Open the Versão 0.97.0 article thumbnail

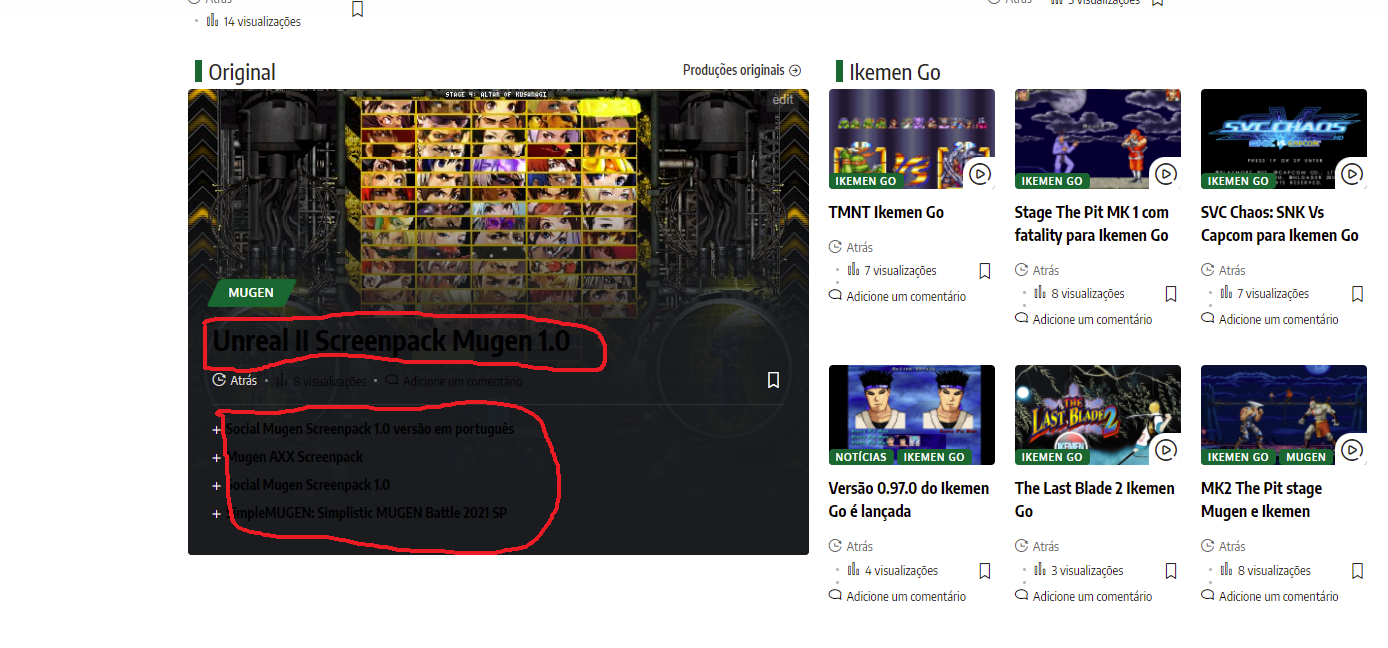coord(912,415)
